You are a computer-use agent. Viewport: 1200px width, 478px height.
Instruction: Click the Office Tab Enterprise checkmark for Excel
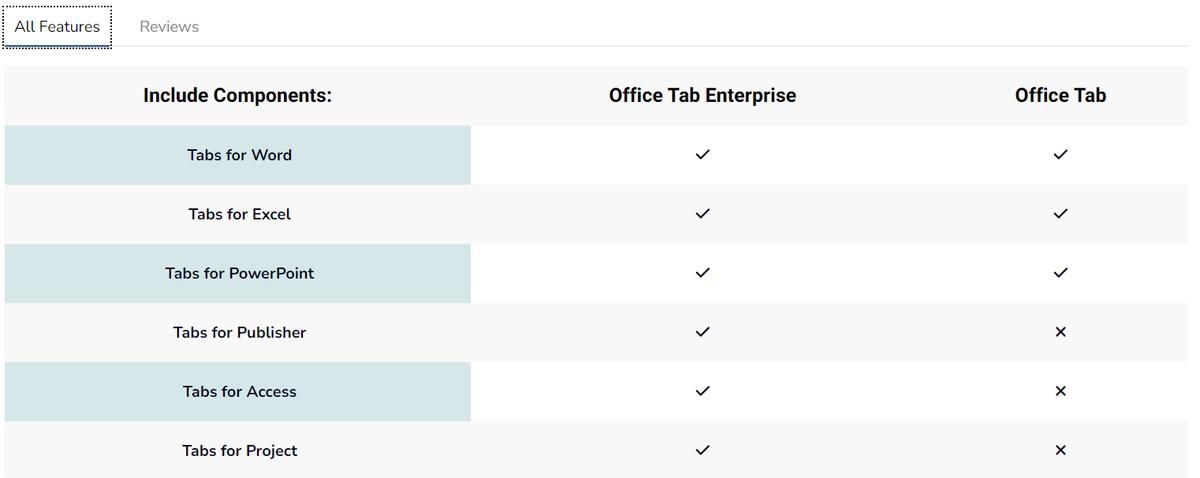(702, 214)
